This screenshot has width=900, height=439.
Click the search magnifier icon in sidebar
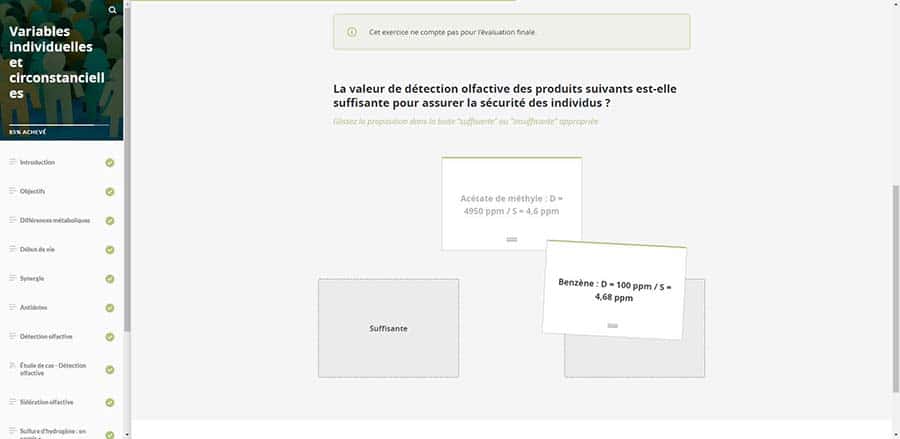point(112,10)
